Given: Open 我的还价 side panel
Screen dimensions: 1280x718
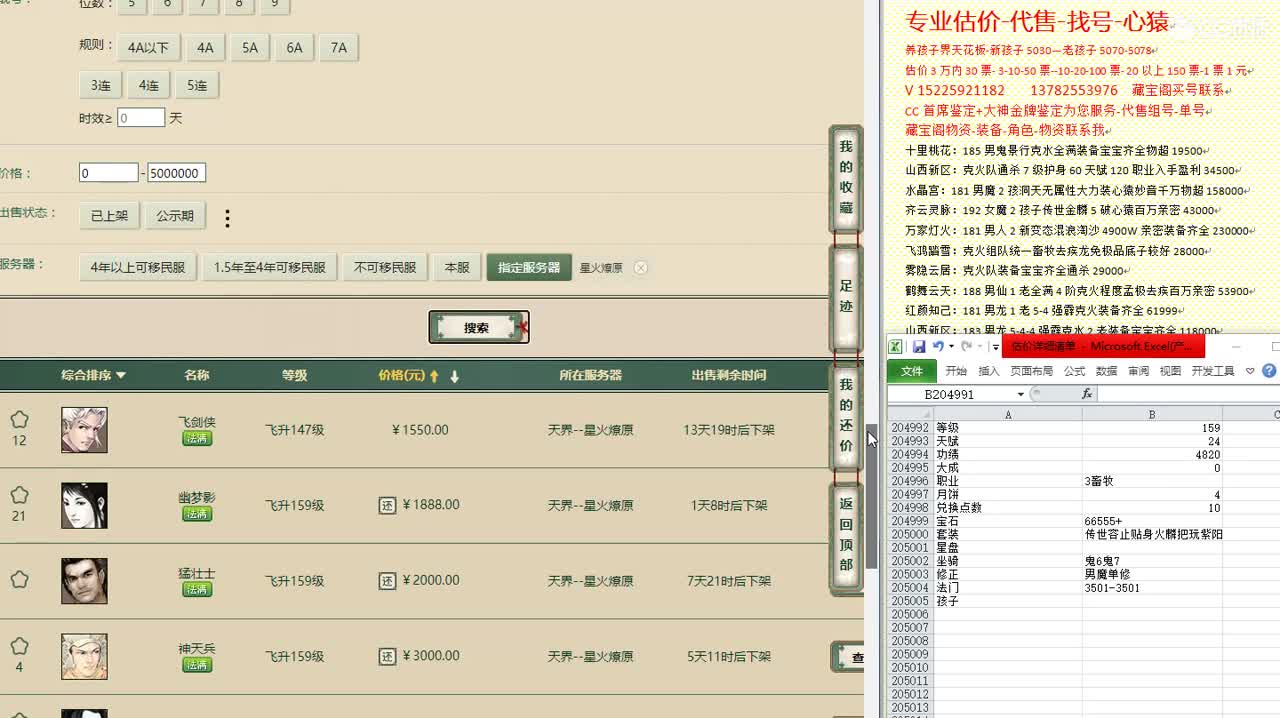Looking at the screenshot, I should (x=846, y=415).
